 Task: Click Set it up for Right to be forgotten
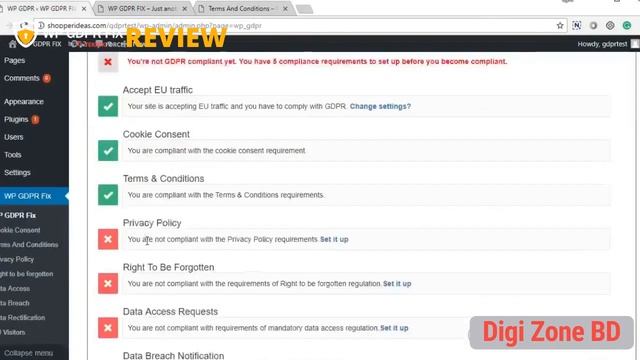click(x=397, y=283)
